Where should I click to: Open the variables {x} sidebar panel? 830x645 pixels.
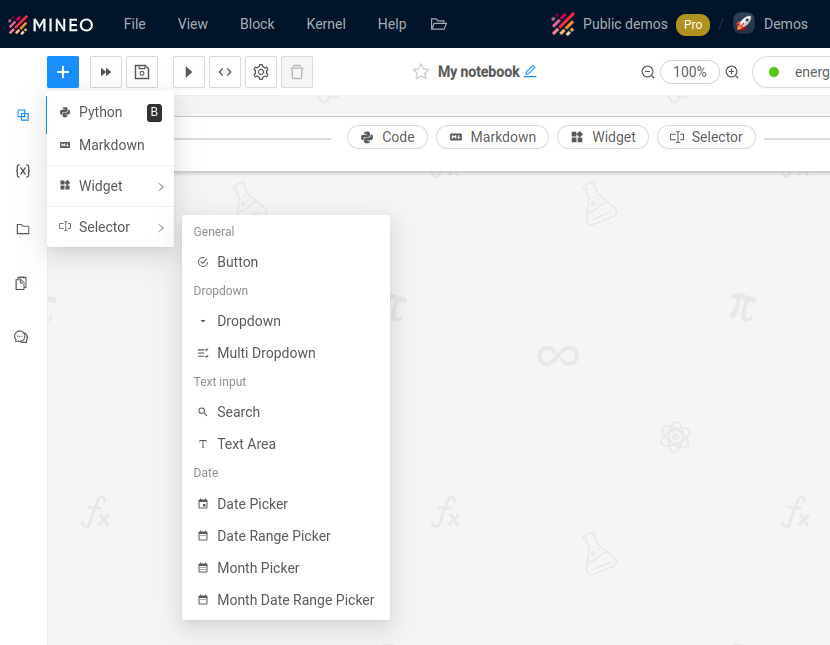[23, 171]
